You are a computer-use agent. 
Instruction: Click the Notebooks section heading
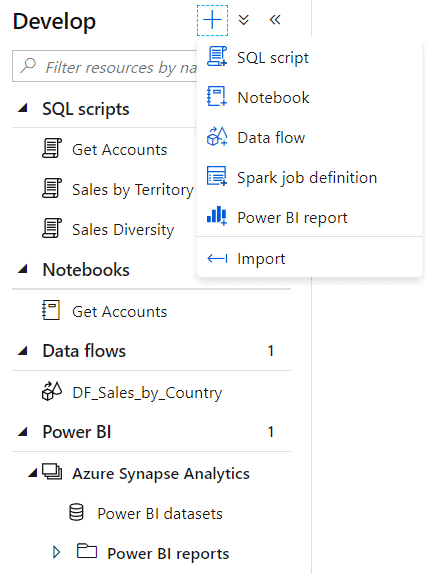pyautogui.click(x=86, y=270)
